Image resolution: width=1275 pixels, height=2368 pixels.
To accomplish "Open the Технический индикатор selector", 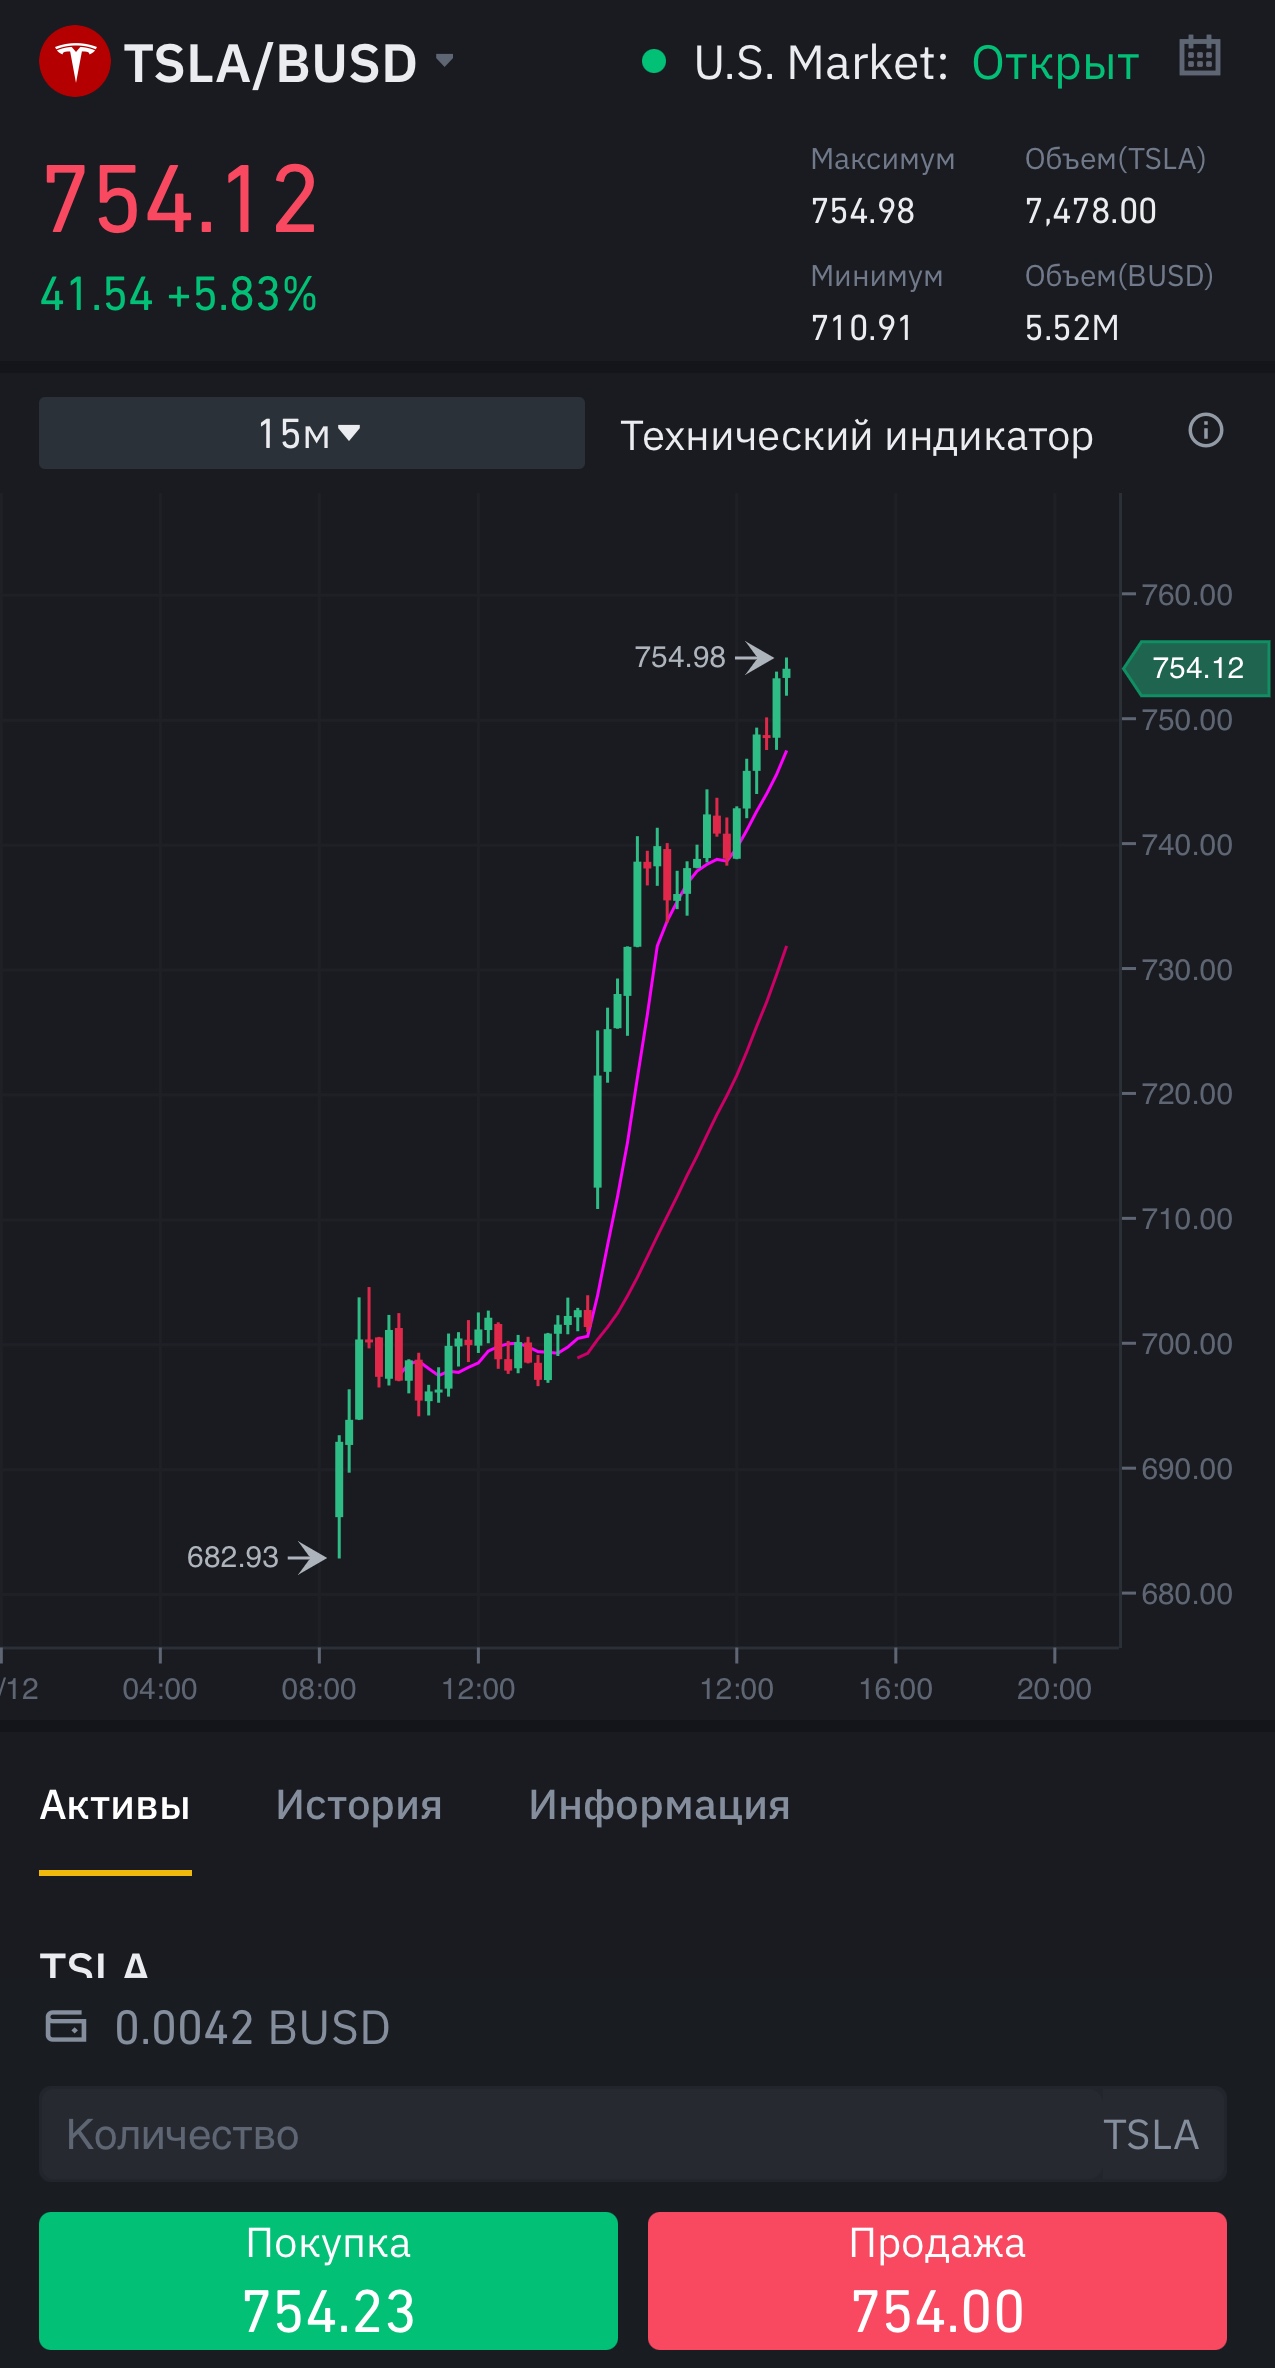I will pos(856,436).
